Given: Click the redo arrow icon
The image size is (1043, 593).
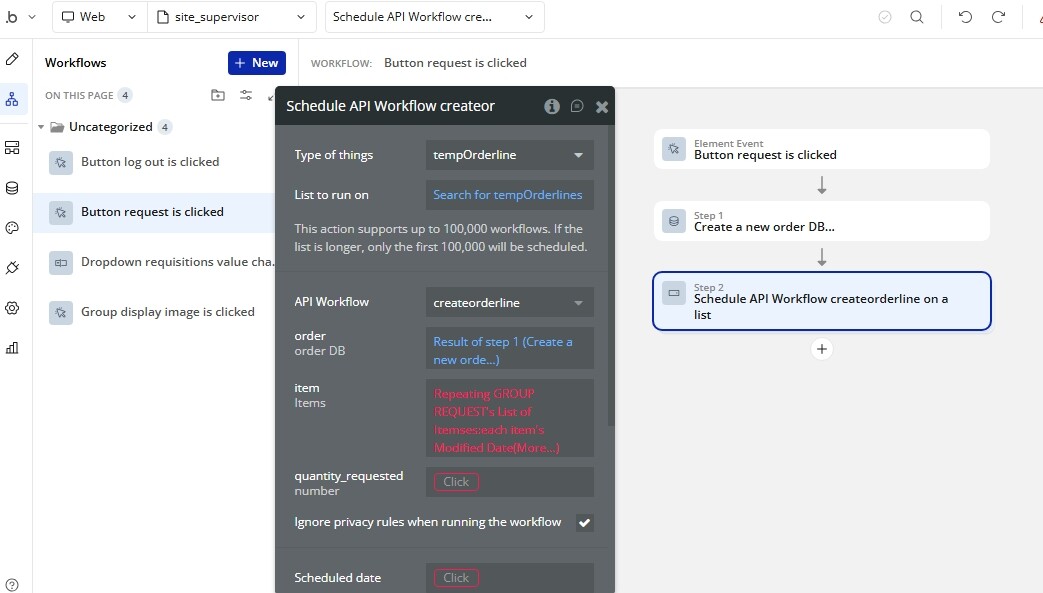Looking at the screenshot, I should (x=998, y=17).
